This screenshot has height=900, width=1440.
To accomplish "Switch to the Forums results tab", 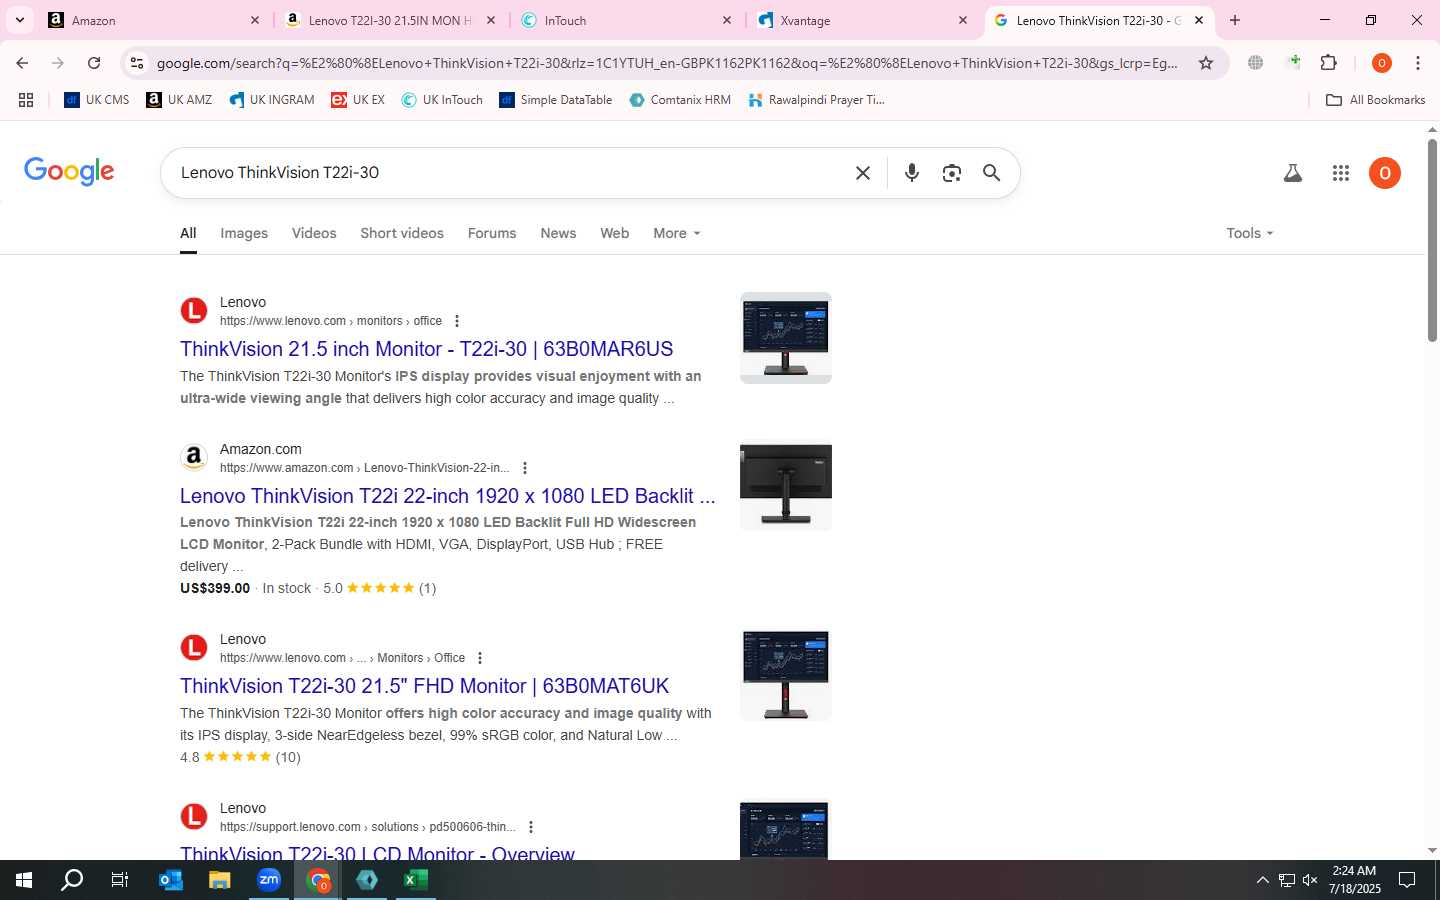I will [492, 233].
